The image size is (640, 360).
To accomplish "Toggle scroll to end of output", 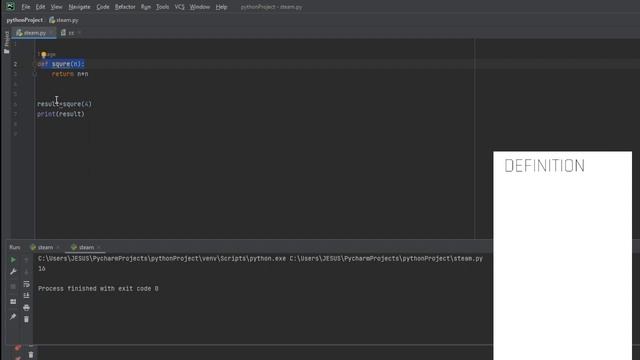I will coord(27,296).
